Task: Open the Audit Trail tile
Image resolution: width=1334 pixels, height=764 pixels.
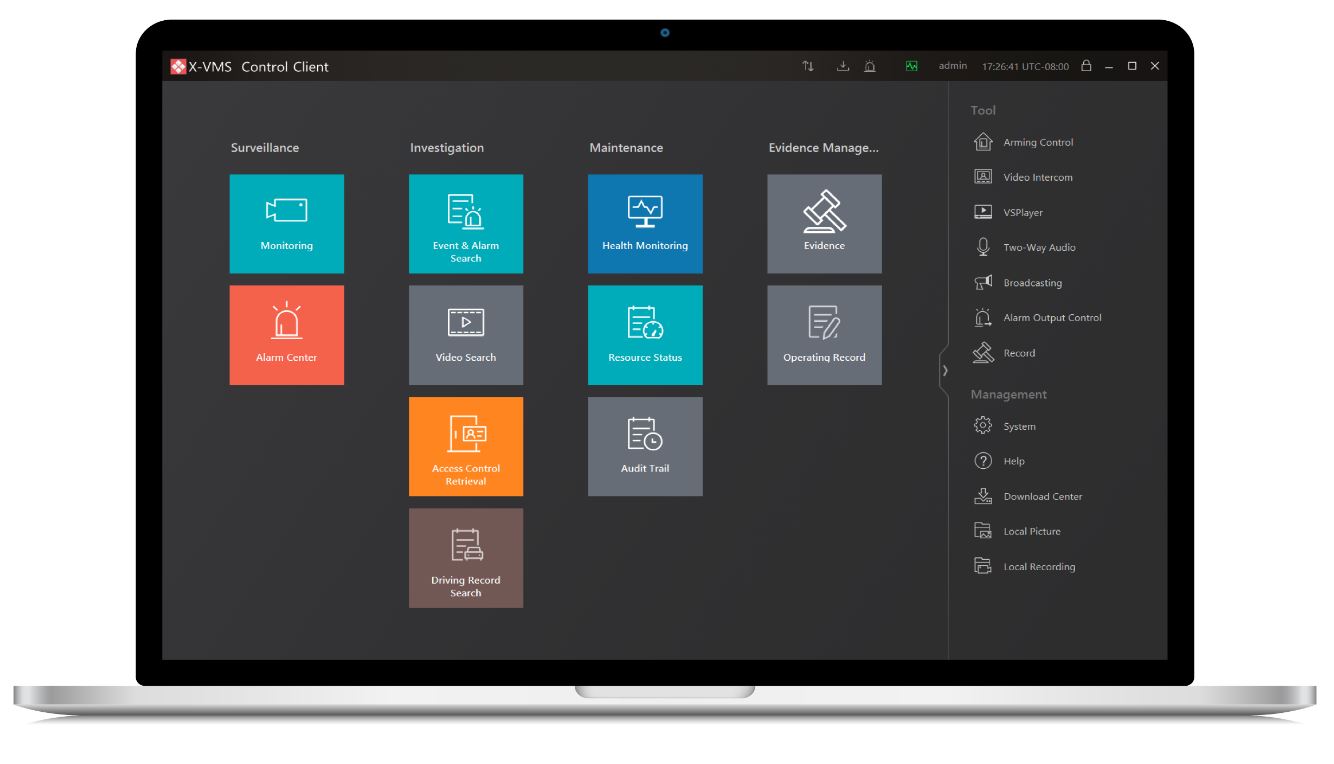Action: point(645,446)
